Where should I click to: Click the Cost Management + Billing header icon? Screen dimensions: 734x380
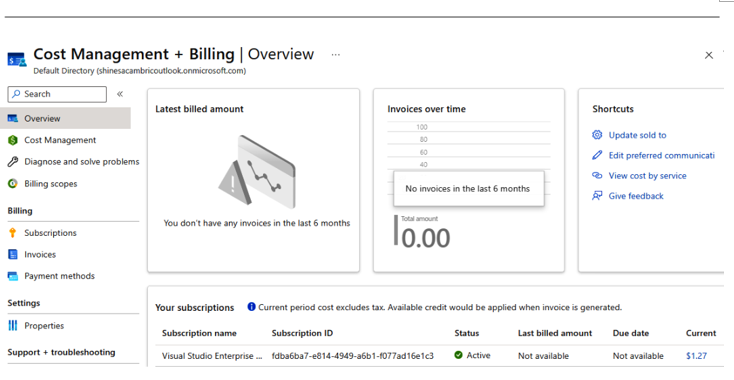point(17,59)
